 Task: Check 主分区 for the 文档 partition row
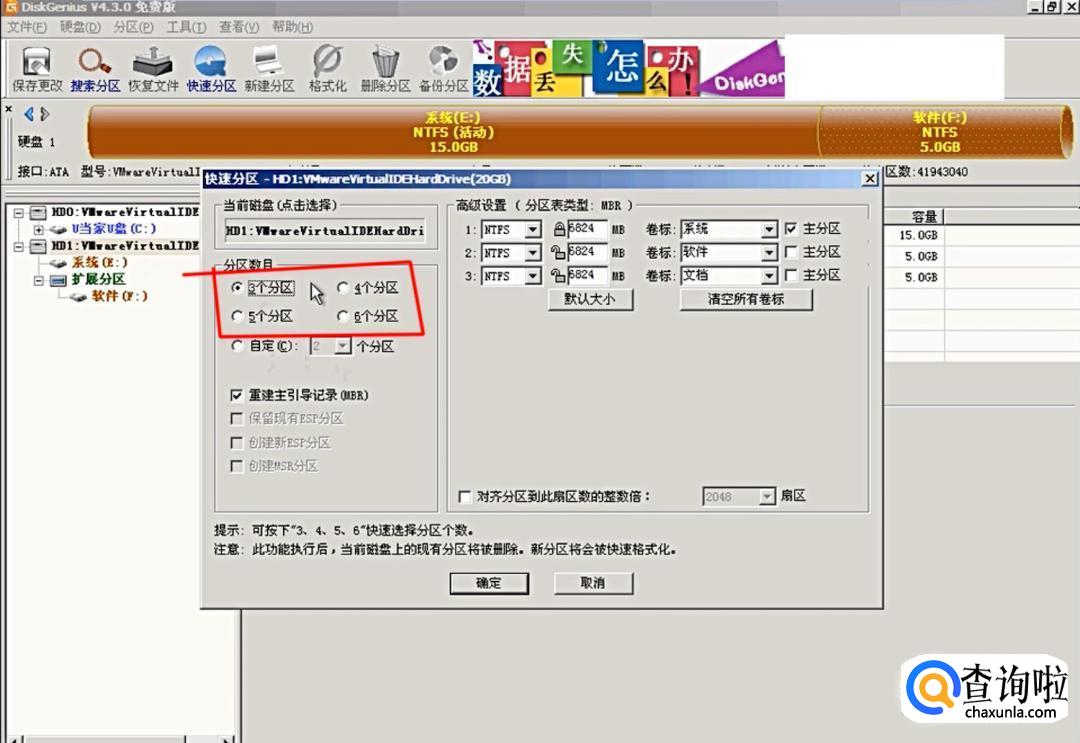(x=791, y=275)
